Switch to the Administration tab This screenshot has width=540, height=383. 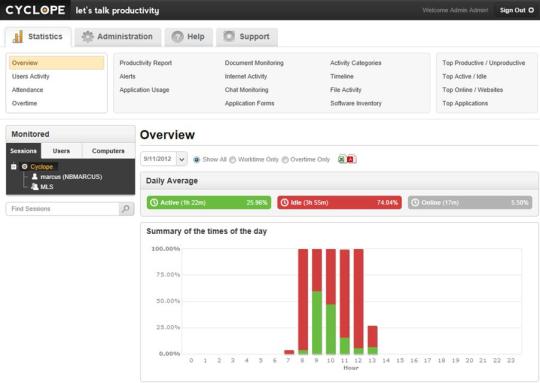(x=118, y=37)
